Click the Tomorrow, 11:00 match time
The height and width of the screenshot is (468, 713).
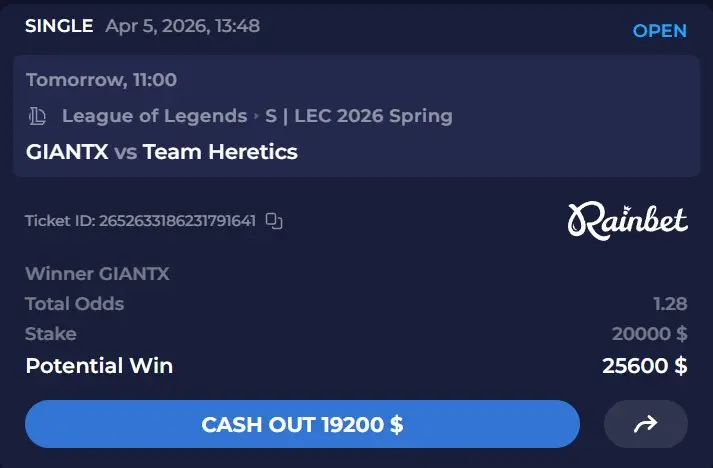coord(101,80)
